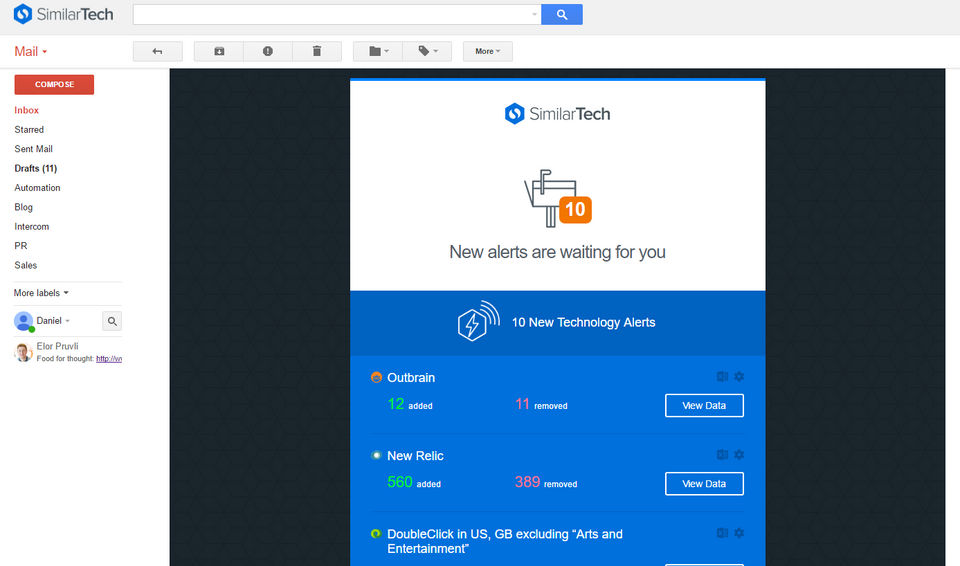Open the Inbox folder
Image resolution: width=960 pixels, height=566 pixels.
coord(26,110)
